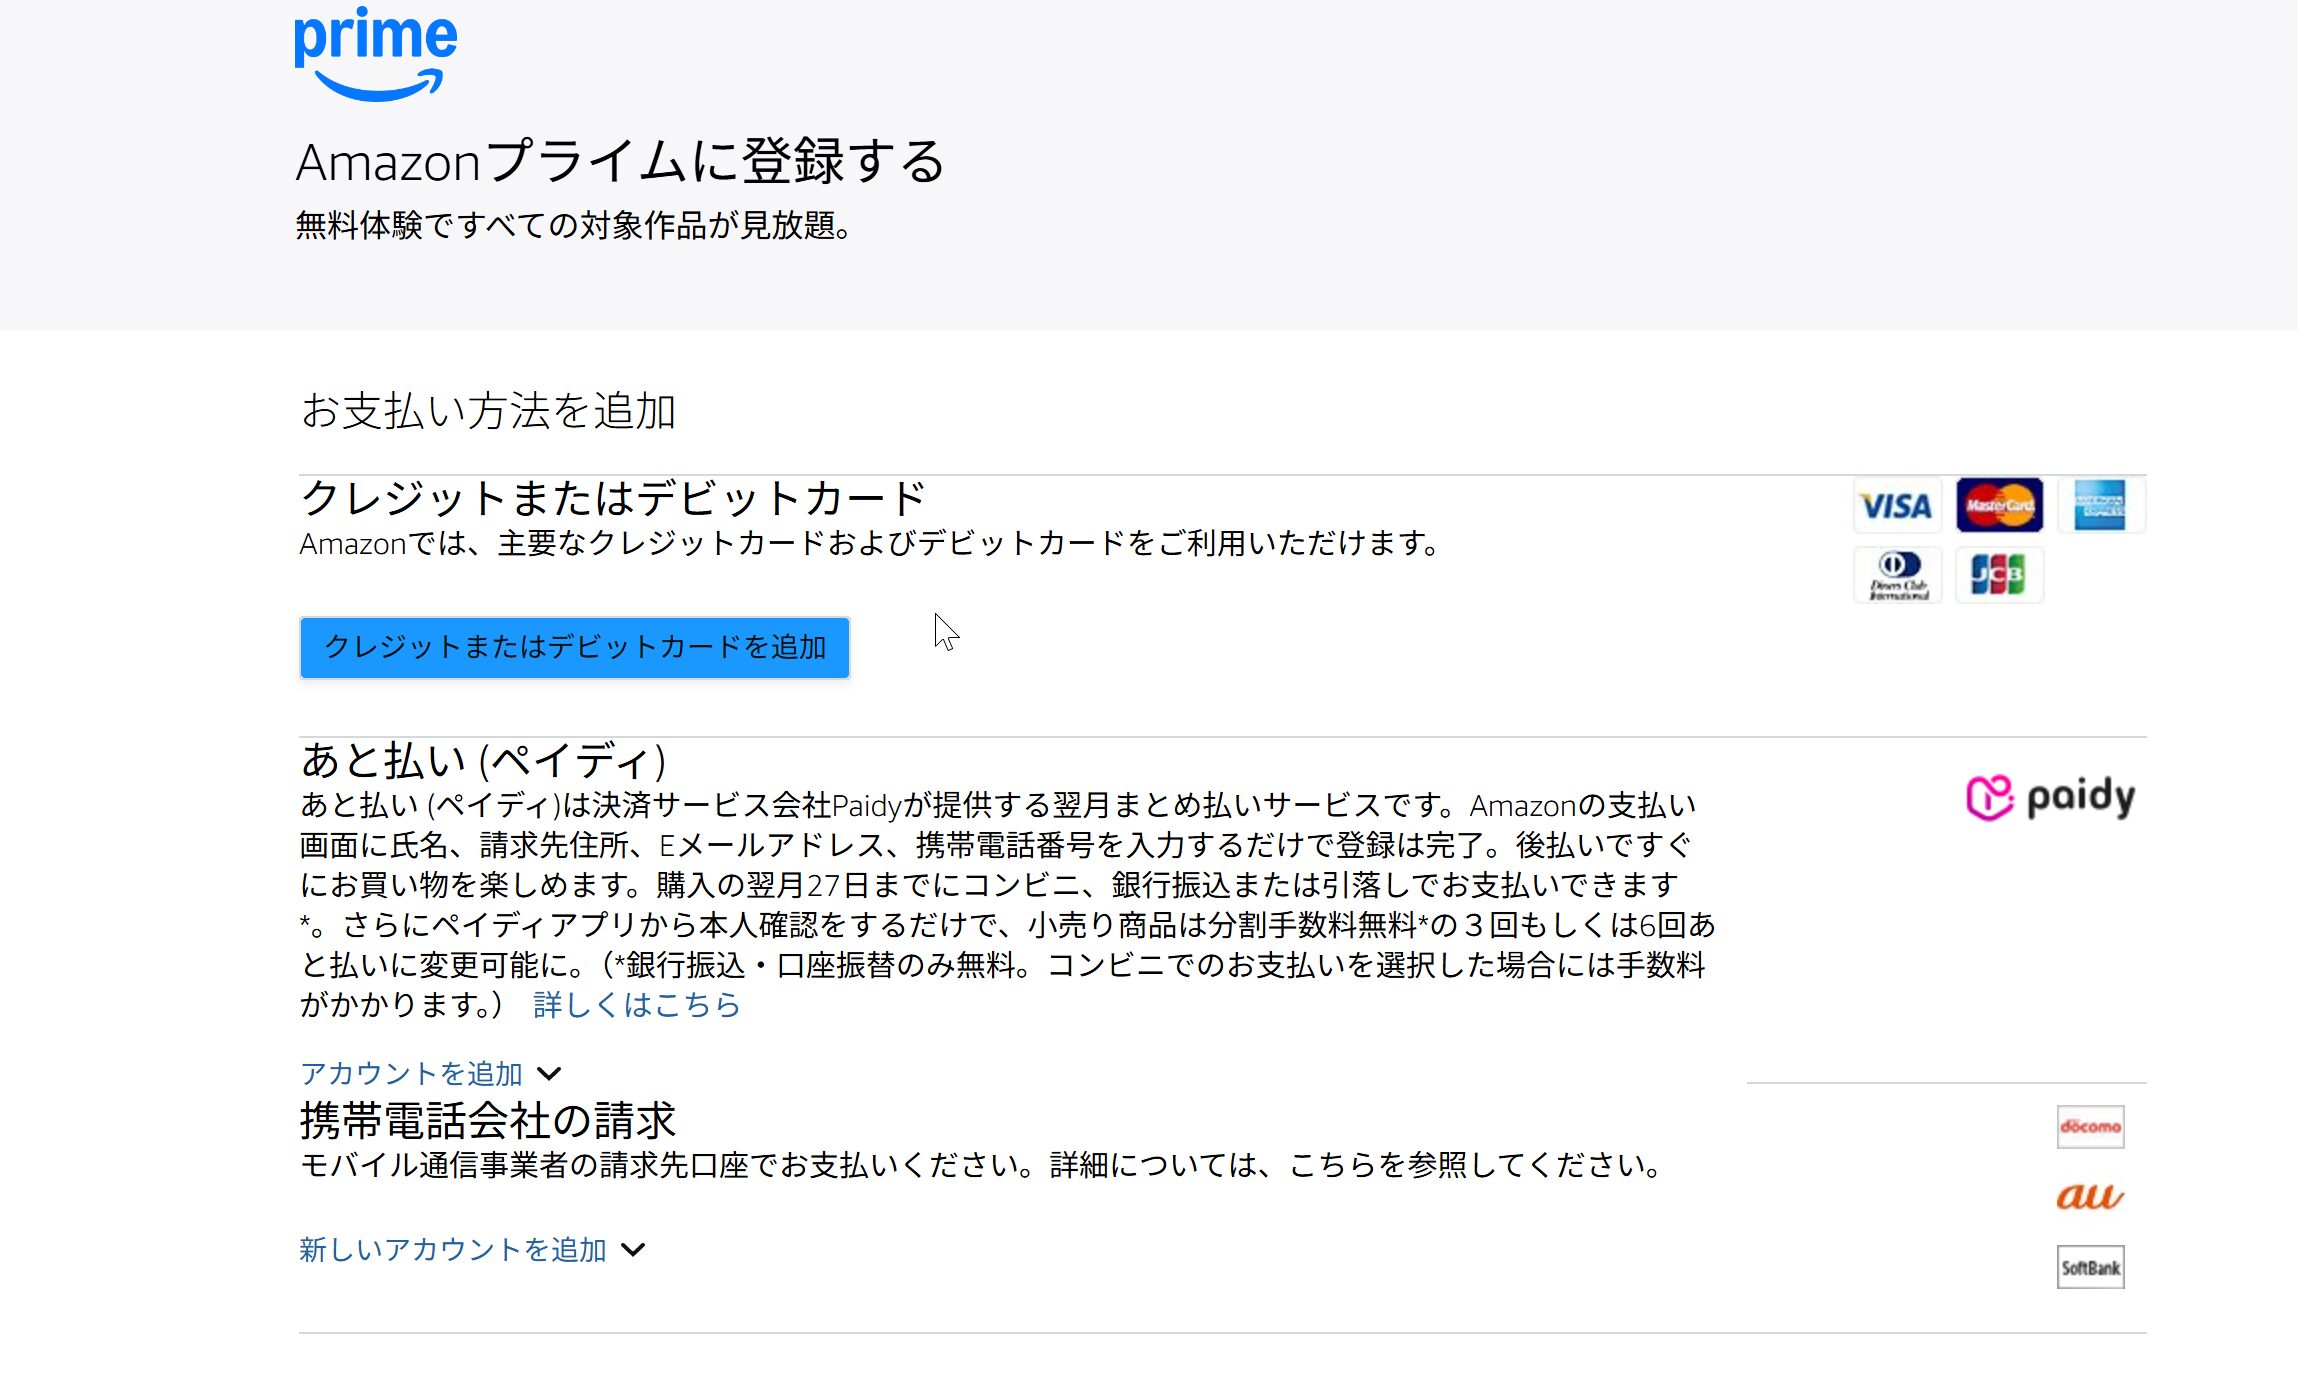Click chevron beside 新しいアカウントを追加
2298x1384 pixels.
(x=633, y=1250)
